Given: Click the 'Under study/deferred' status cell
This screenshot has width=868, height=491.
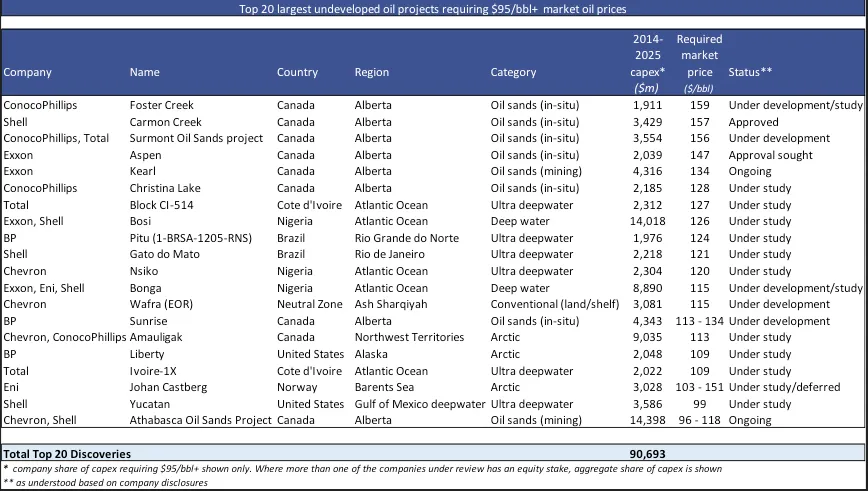Looking at the screenshot, I should coord(784,387).
